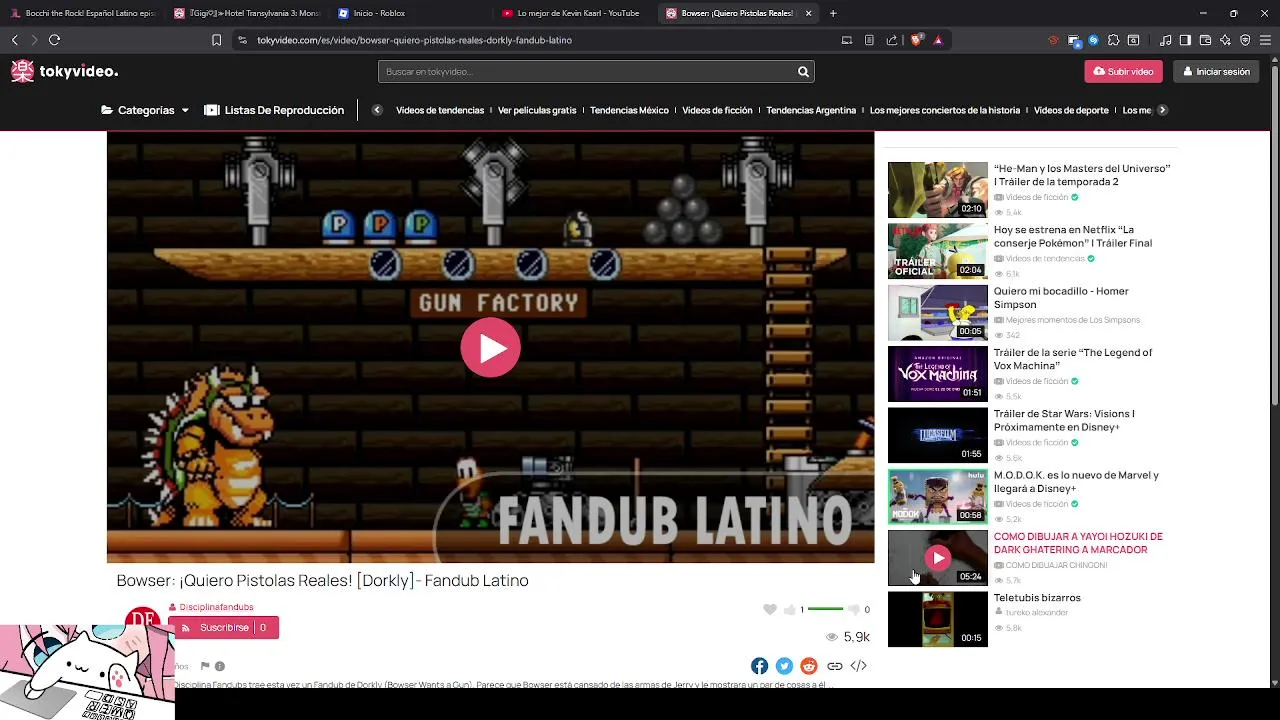
Task: Click the share page icon in address bar
Action: pyautogui.click(x=891, y=40)
